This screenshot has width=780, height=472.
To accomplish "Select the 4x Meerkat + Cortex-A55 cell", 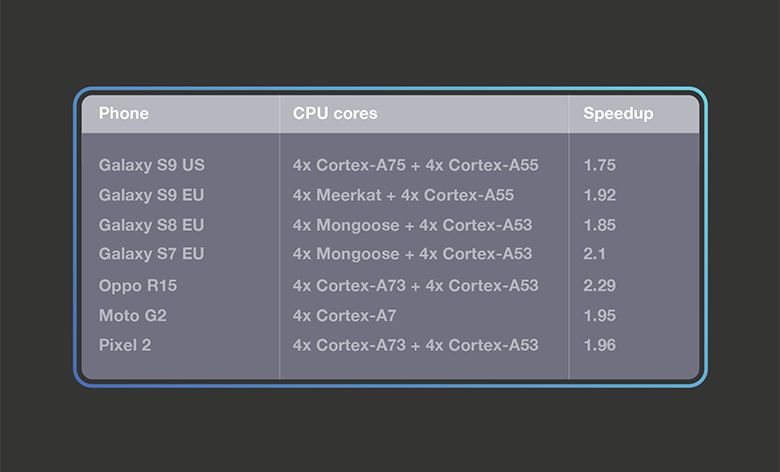I will click(x=403, y=195).
